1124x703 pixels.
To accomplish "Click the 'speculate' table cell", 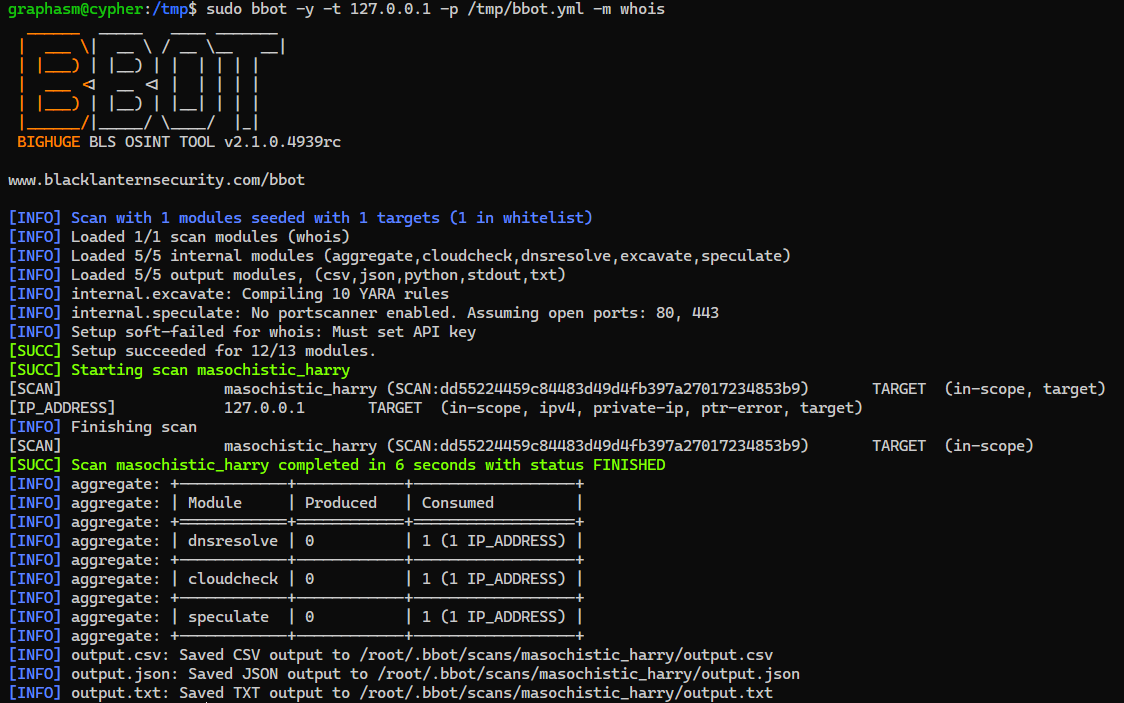I will click(228, 617).
